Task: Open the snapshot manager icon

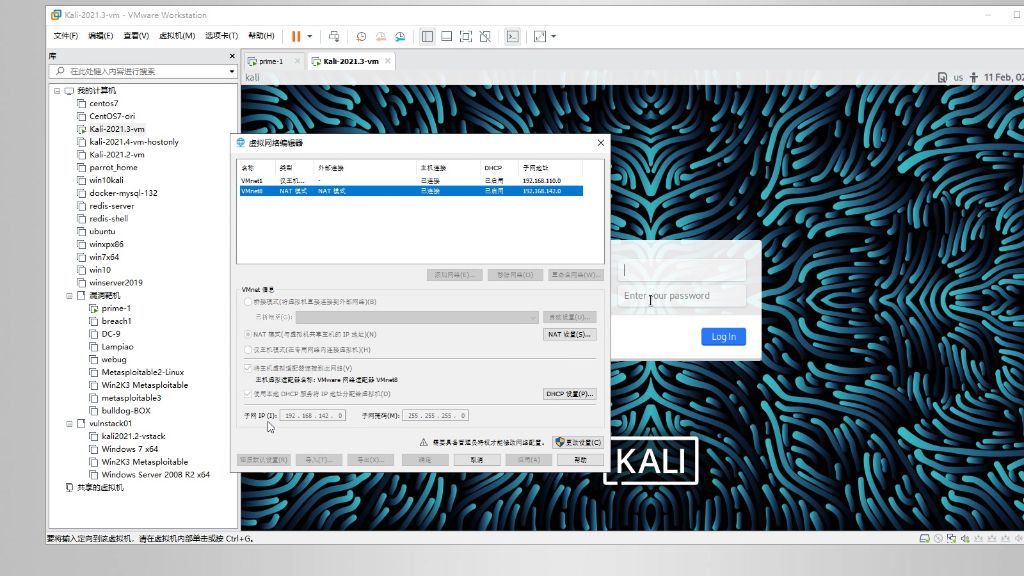Action: coord(400,37)
